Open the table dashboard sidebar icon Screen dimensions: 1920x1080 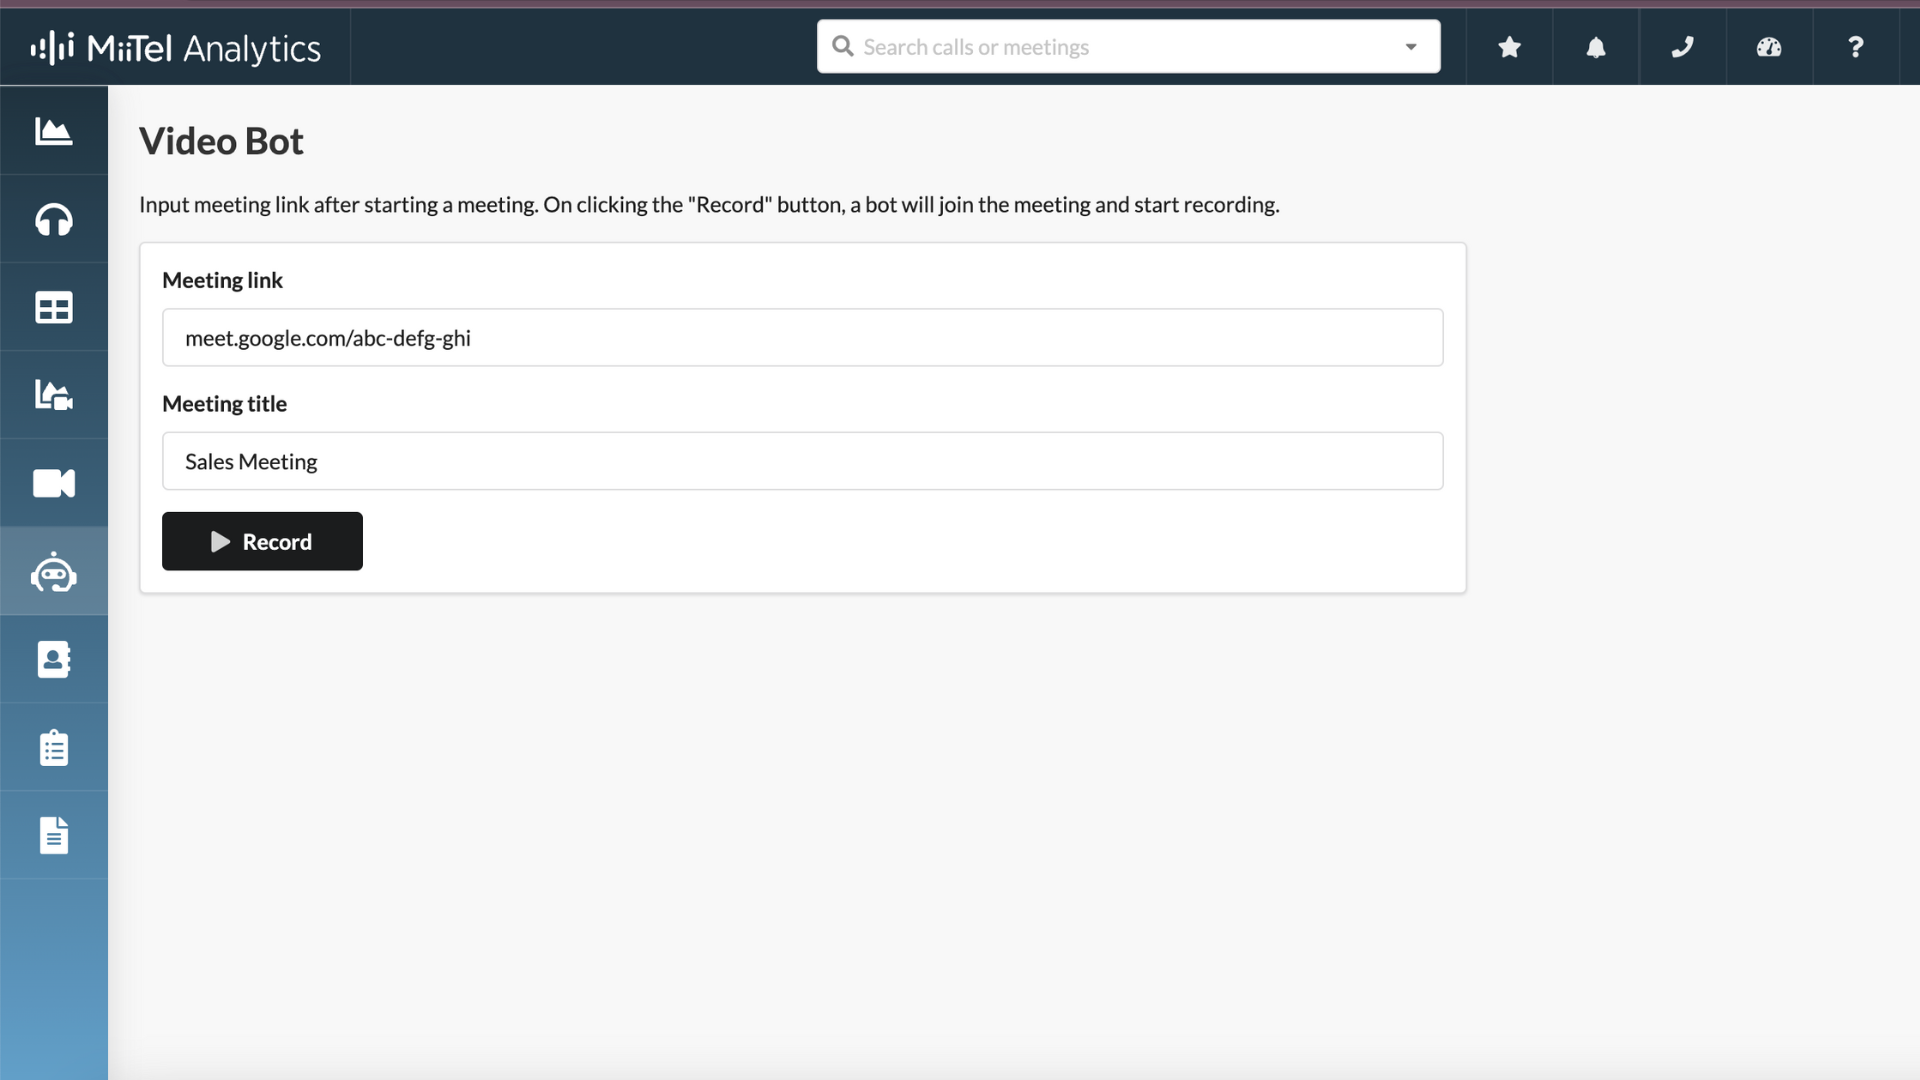[54, 307]
